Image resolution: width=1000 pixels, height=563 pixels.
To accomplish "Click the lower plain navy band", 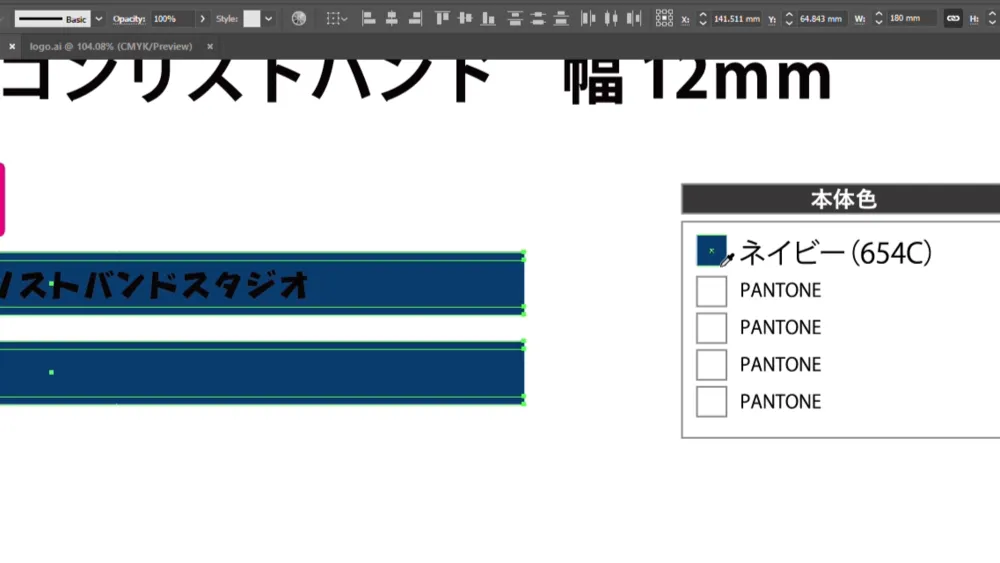I will pos(261,373).
